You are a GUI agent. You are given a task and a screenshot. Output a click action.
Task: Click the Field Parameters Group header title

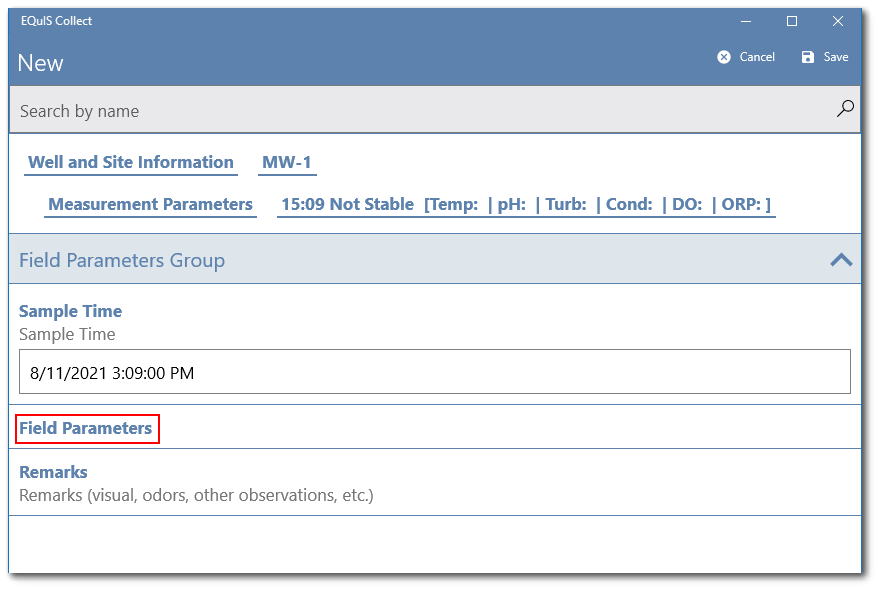122,260
